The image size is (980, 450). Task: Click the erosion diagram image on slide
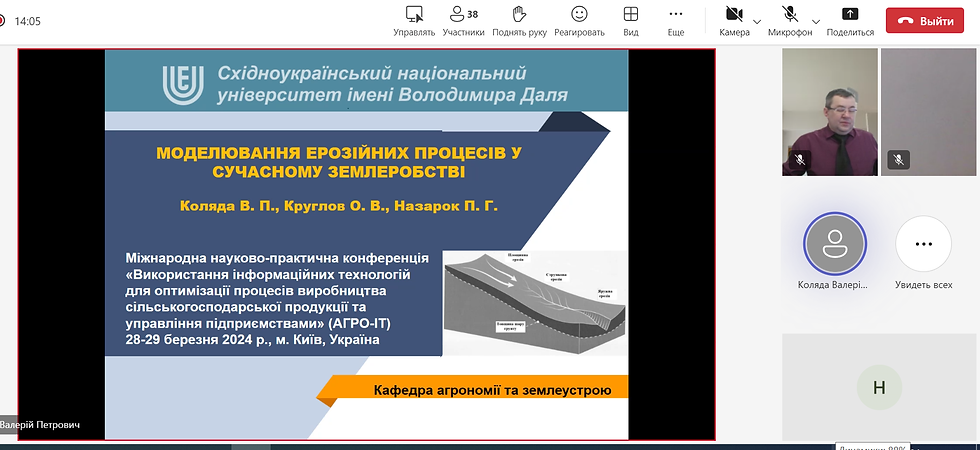click(534, 302)
